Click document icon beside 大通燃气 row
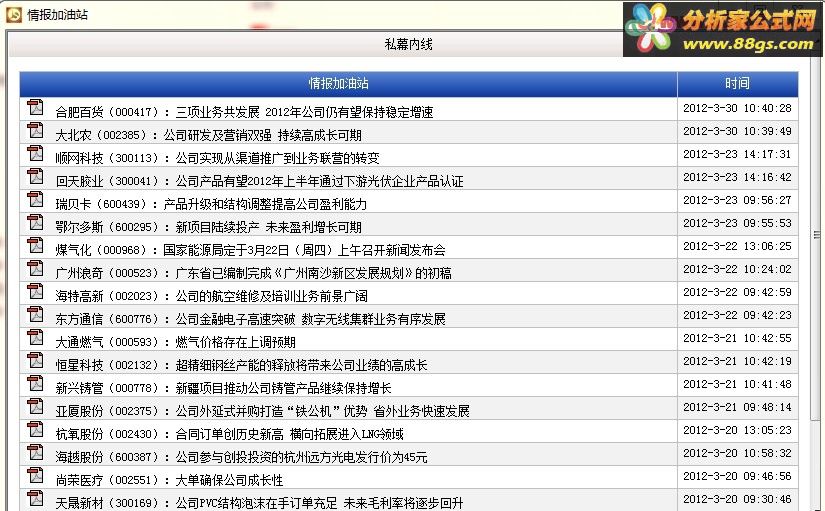 coord(35,337)
